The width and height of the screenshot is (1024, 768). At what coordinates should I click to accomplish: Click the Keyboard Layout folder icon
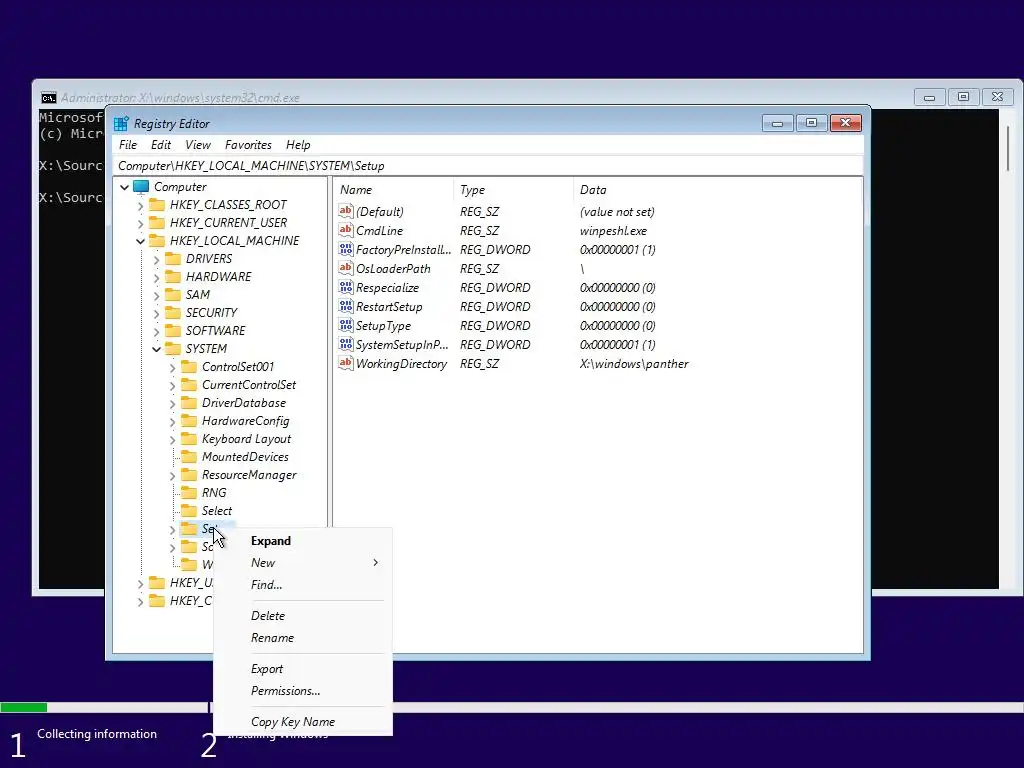tap(189, 439)
